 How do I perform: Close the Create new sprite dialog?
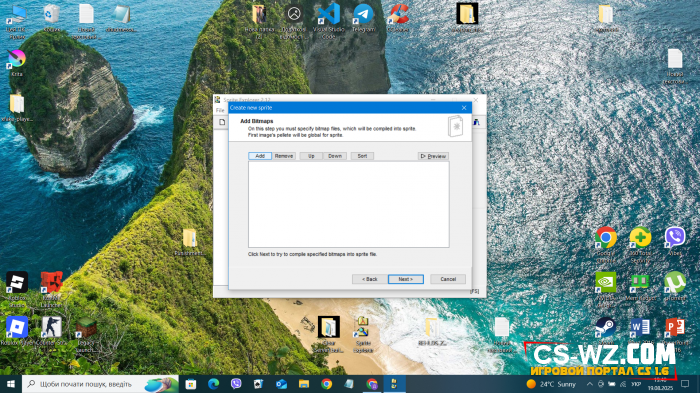464,108
